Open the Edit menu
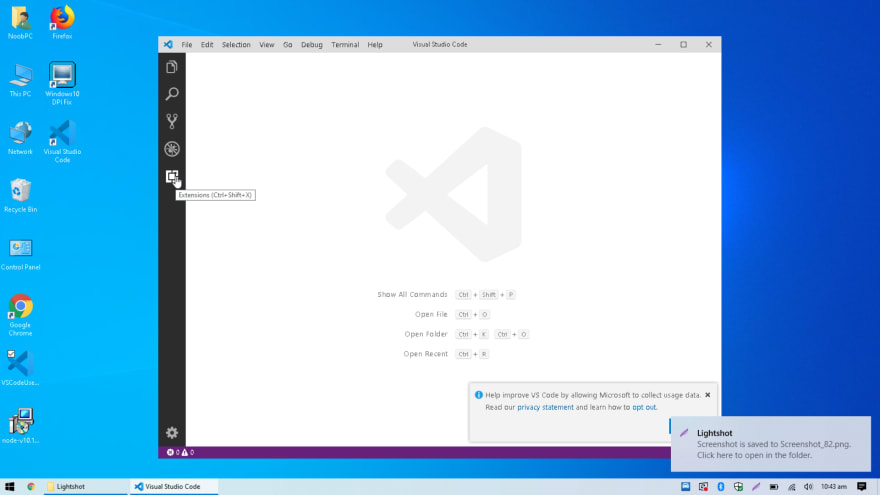 click(x=207, y=44)
